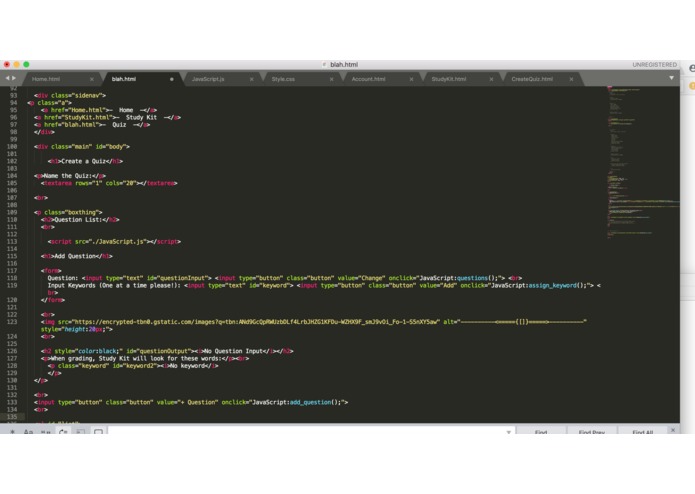Click the "Create a Quiz" heading text
695x494 pixels.
(83, 161)
